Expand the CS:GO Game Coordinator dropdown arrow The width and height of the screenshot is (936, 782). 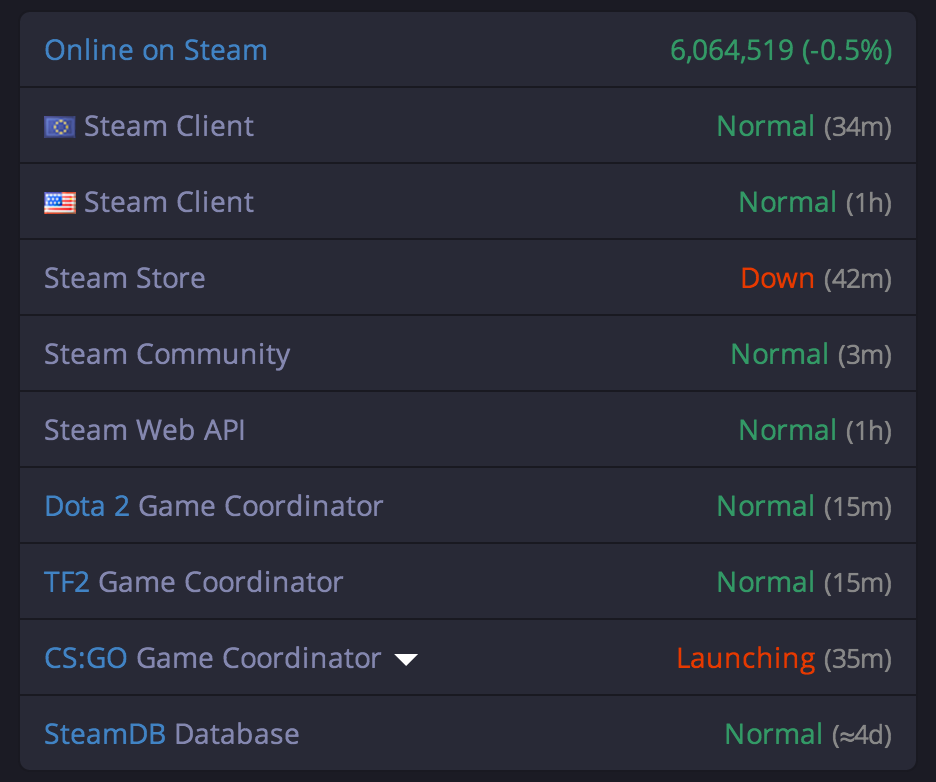tap(406, 660)
